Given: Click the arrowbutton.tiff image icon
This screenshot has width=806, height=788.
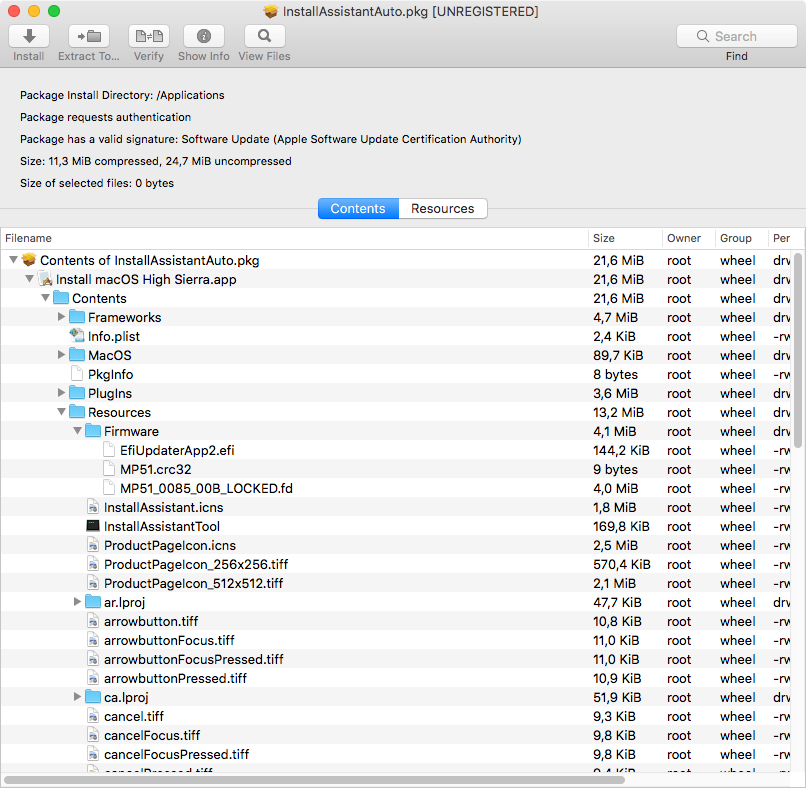Looking at the screenshot, I should (93, 621).
